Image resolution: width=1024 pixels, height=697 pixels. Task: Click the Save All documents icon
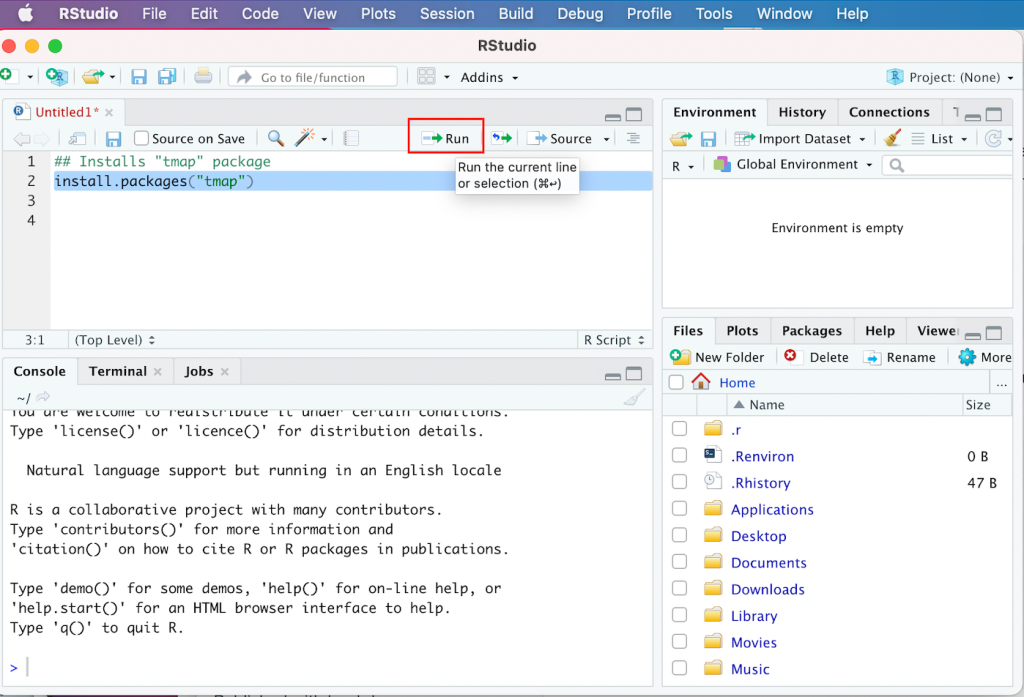click(x=167, y=77)
